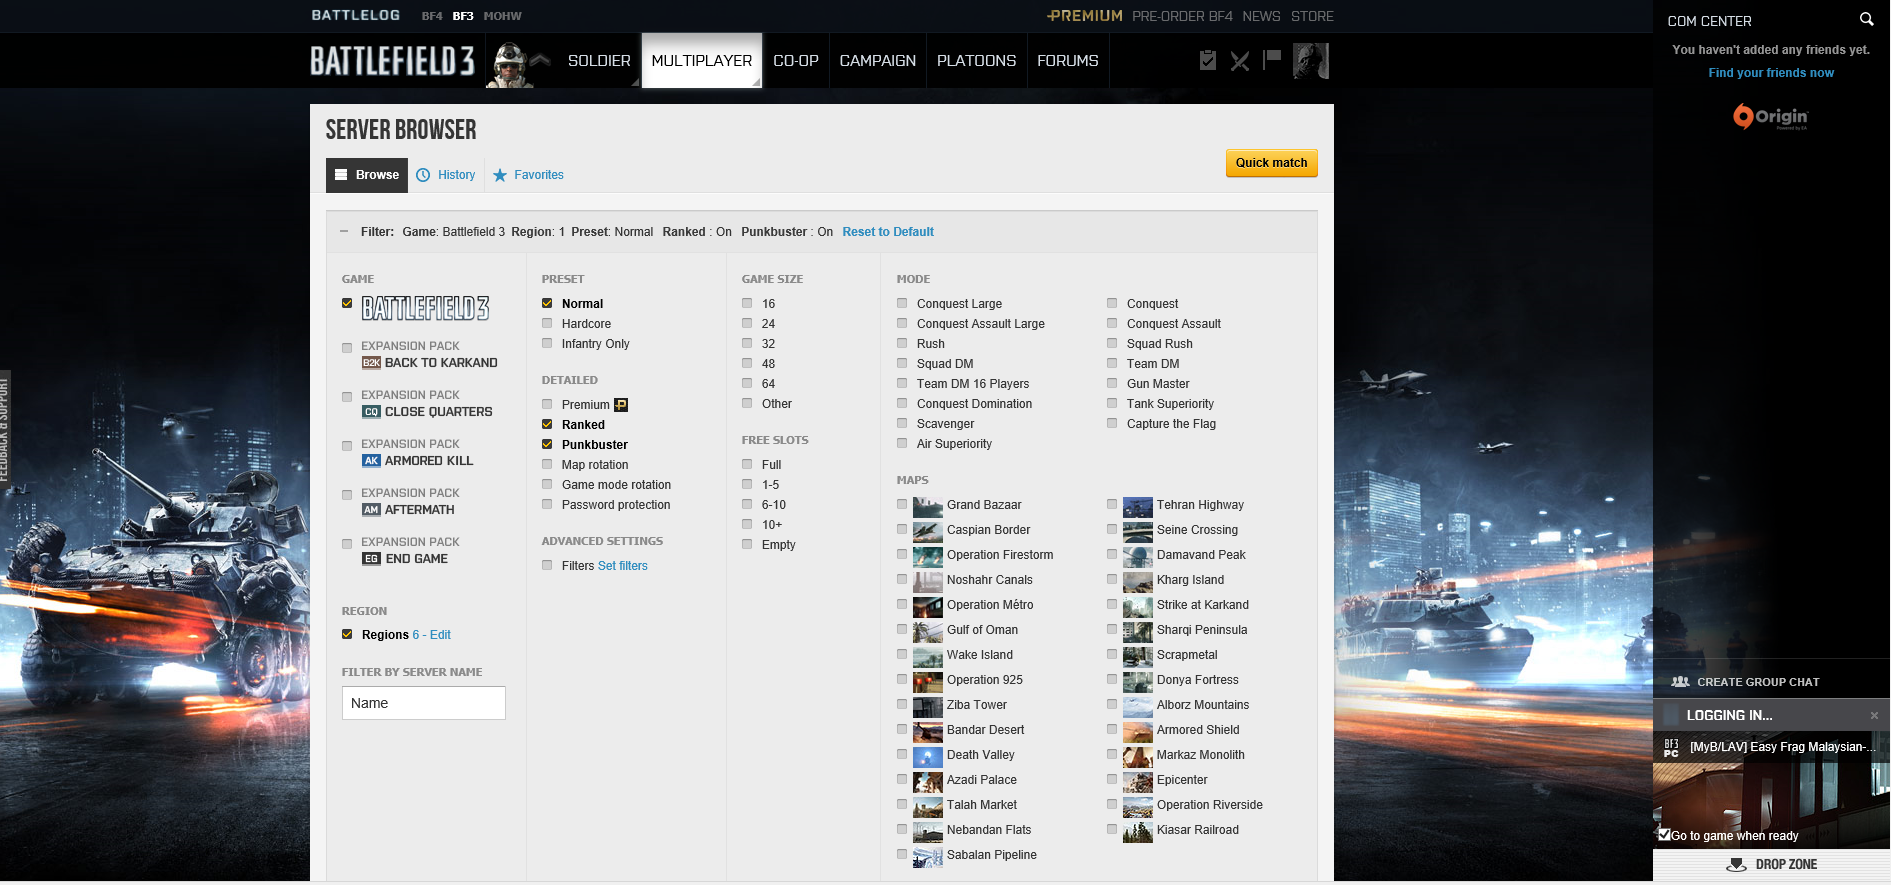The height and width of the screenshot is (885, 1891).
Task: Click the Aftermath AM badge
Action: click(371, 510)
